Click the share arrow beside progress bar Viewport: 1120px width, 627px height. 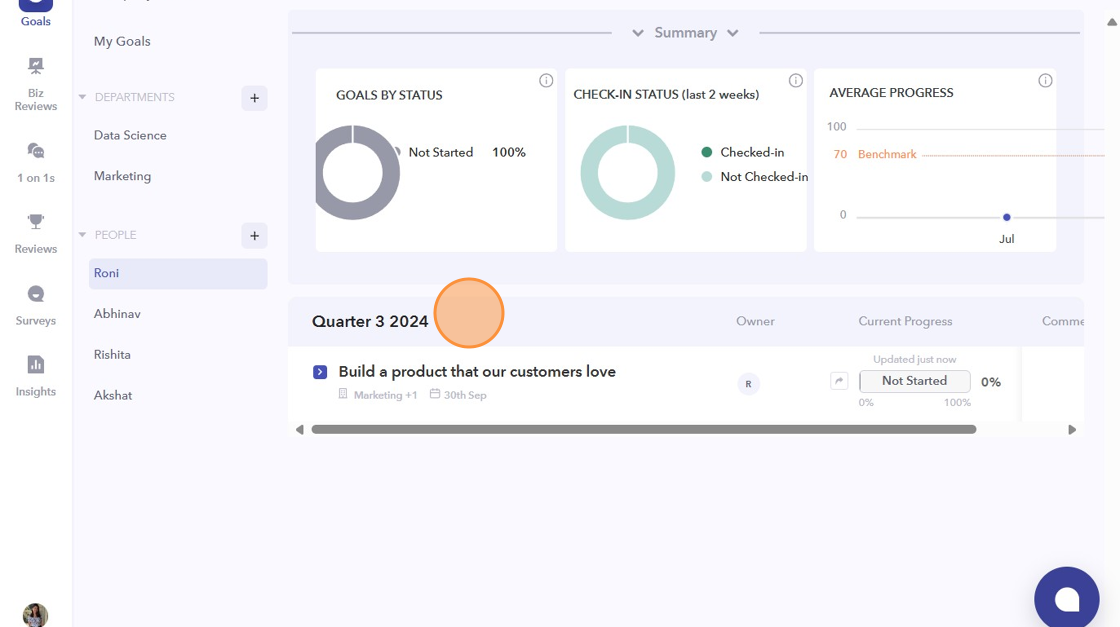(839, 381)
